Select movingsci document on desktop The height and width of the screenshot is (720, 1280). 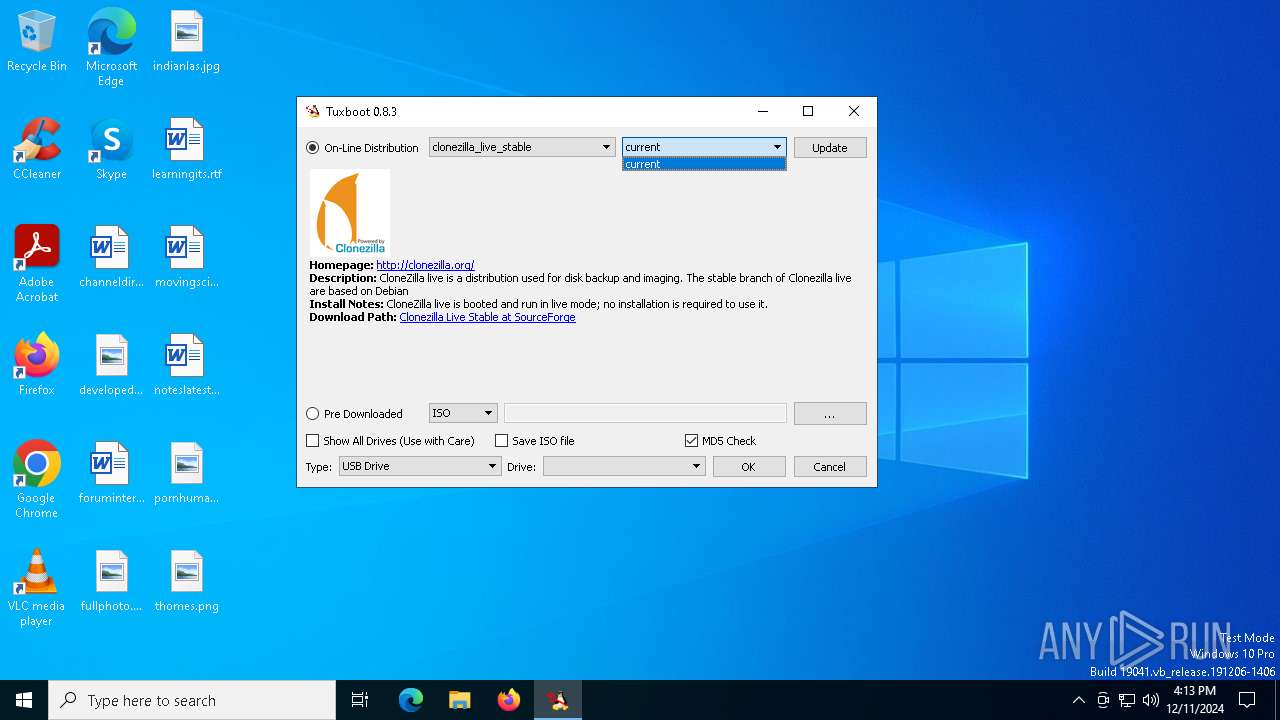(186, 258)
